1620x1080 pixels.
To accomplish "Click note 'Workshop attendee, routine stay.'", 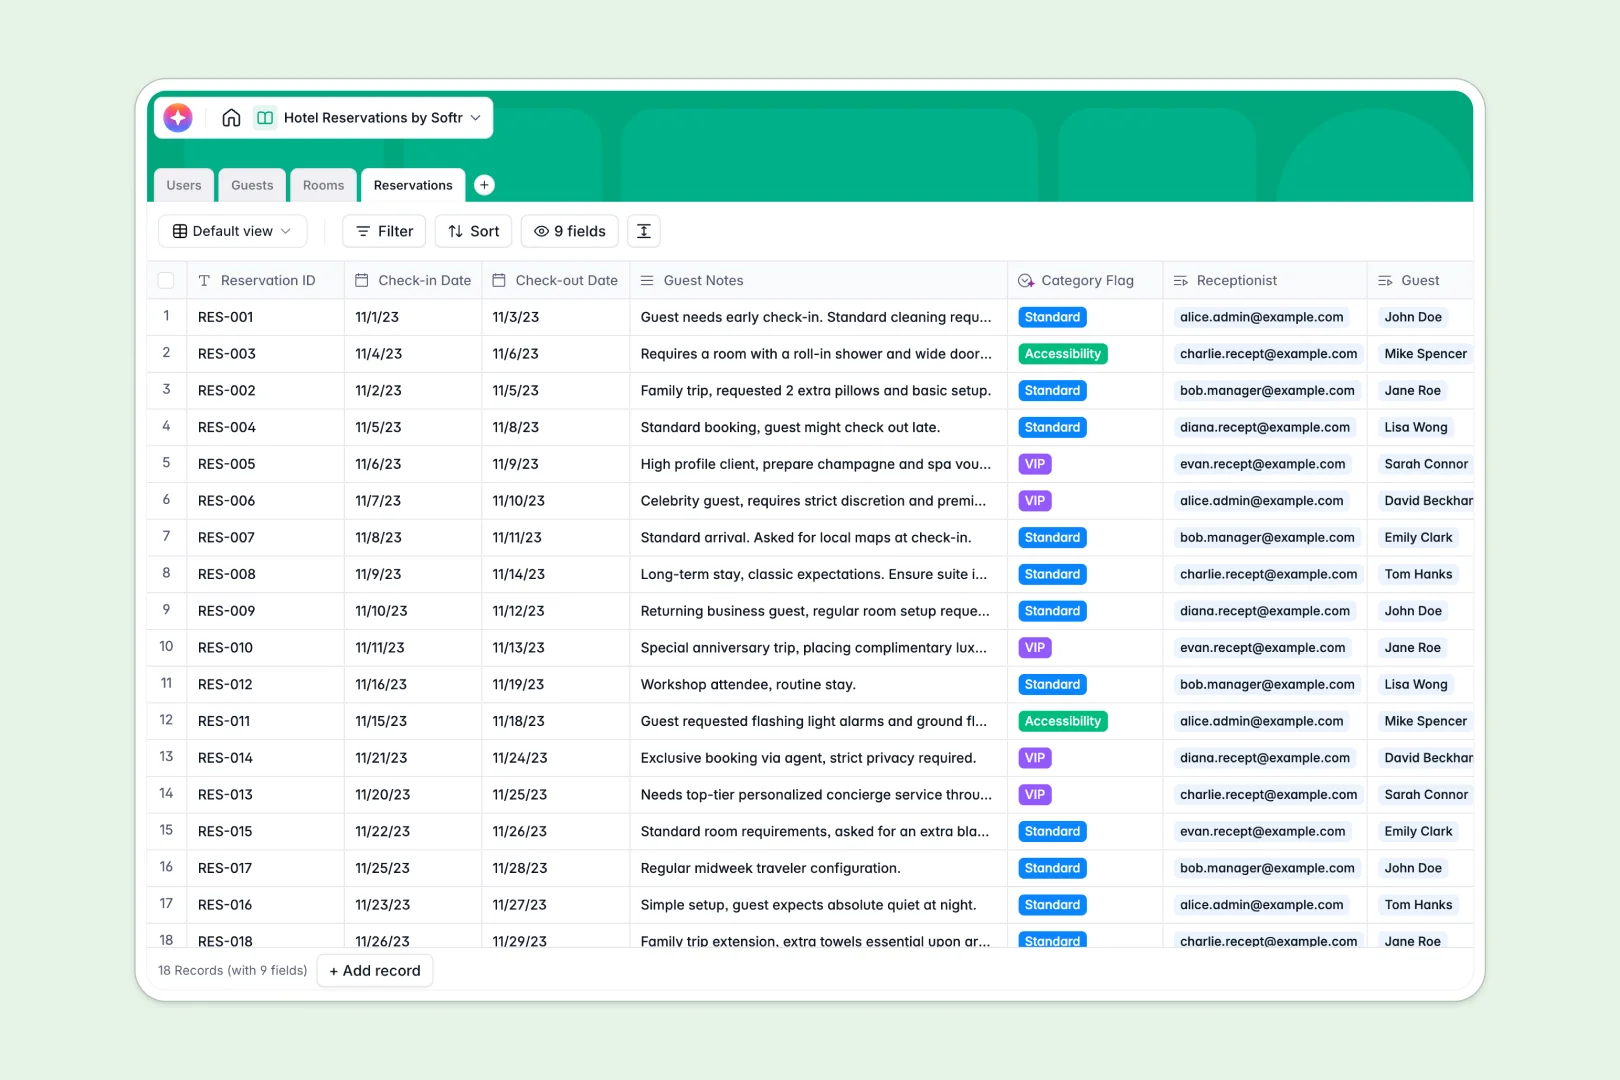I will [748, 685].
